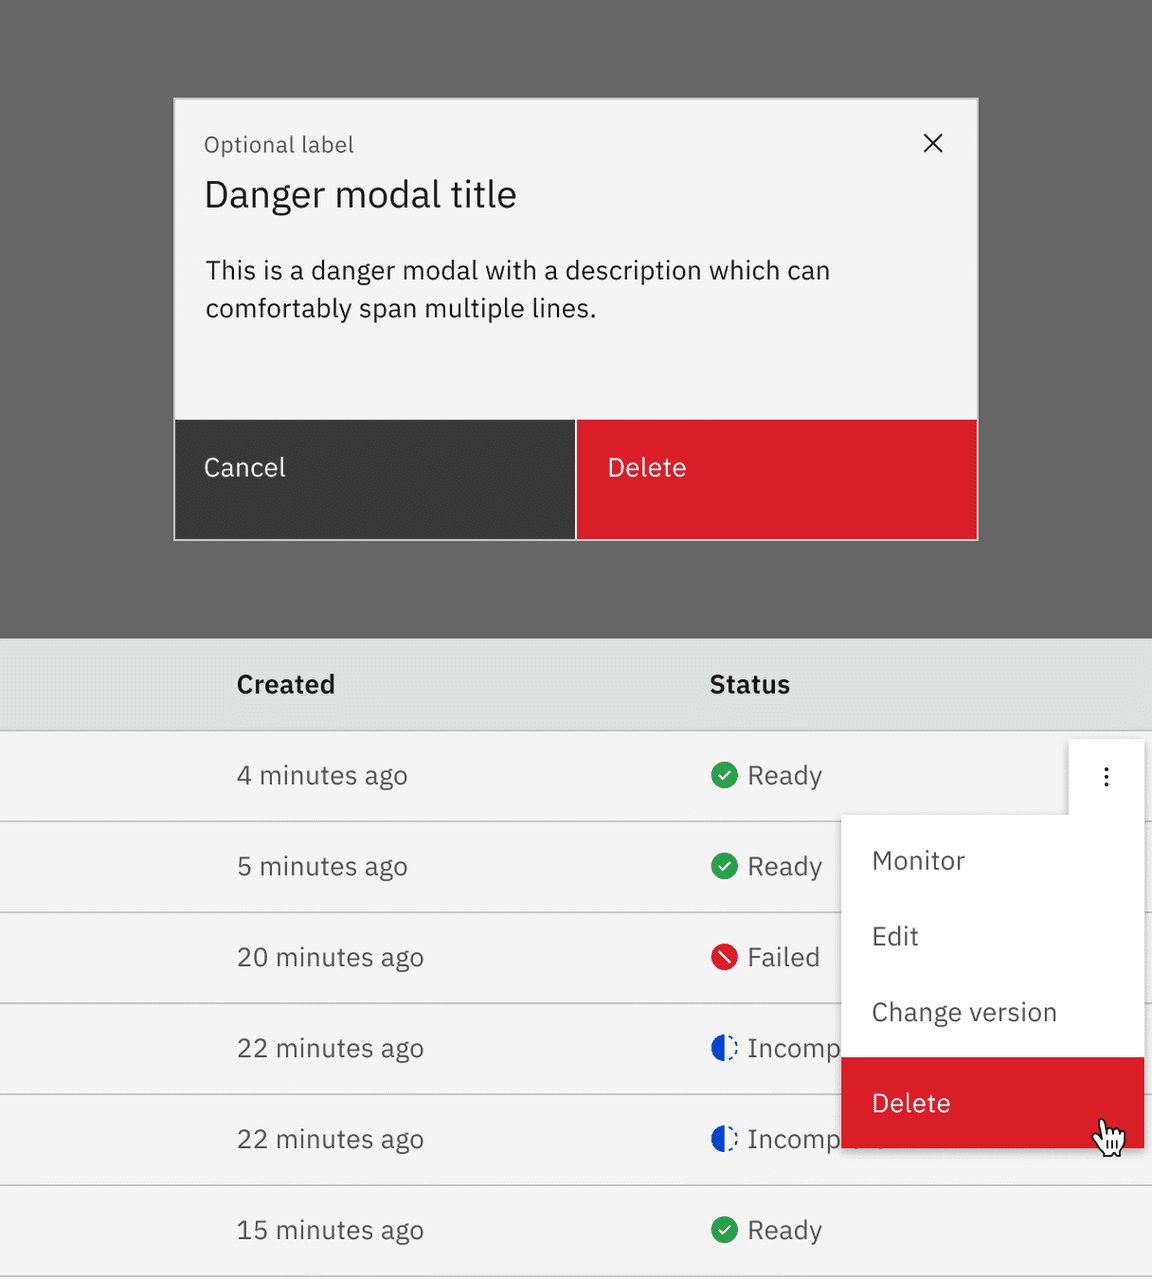1152x1279 pixels.
Task: Click the Ready status icon beside 5 minutes ago
Action: [x=723, y=866]
